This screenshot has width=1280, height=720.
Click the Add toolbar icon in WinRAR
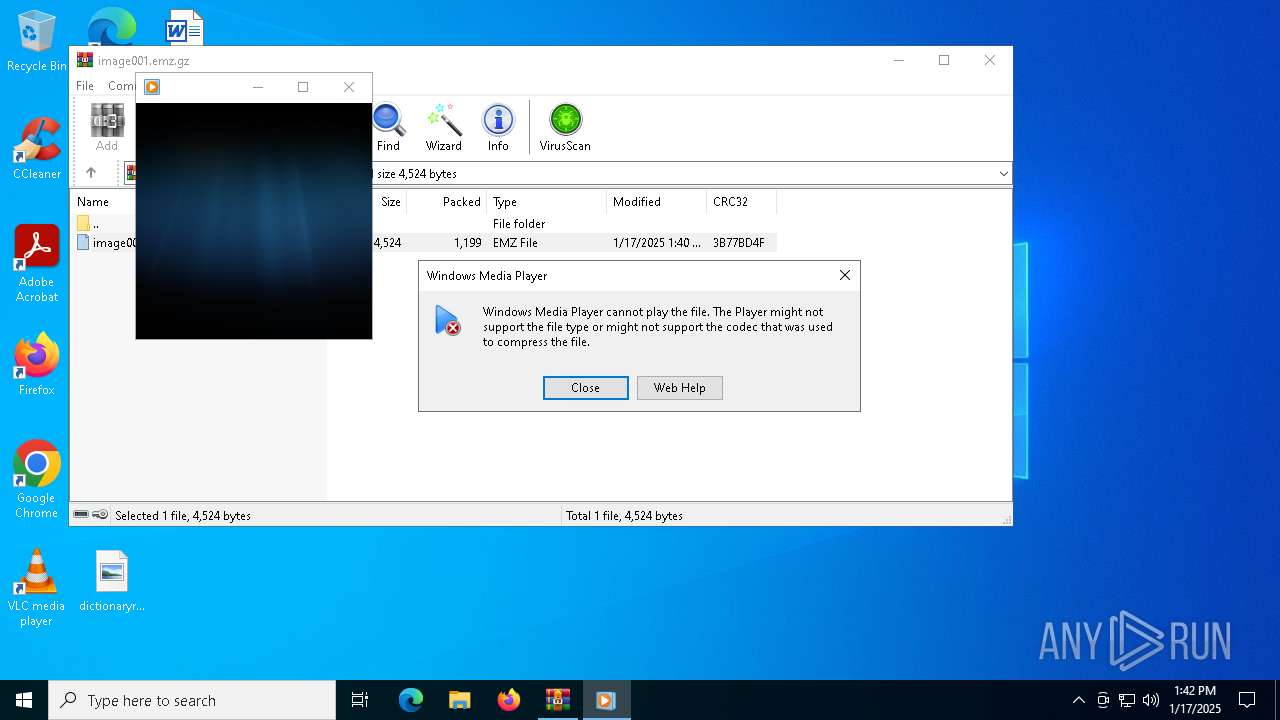(x=107, y=128)
